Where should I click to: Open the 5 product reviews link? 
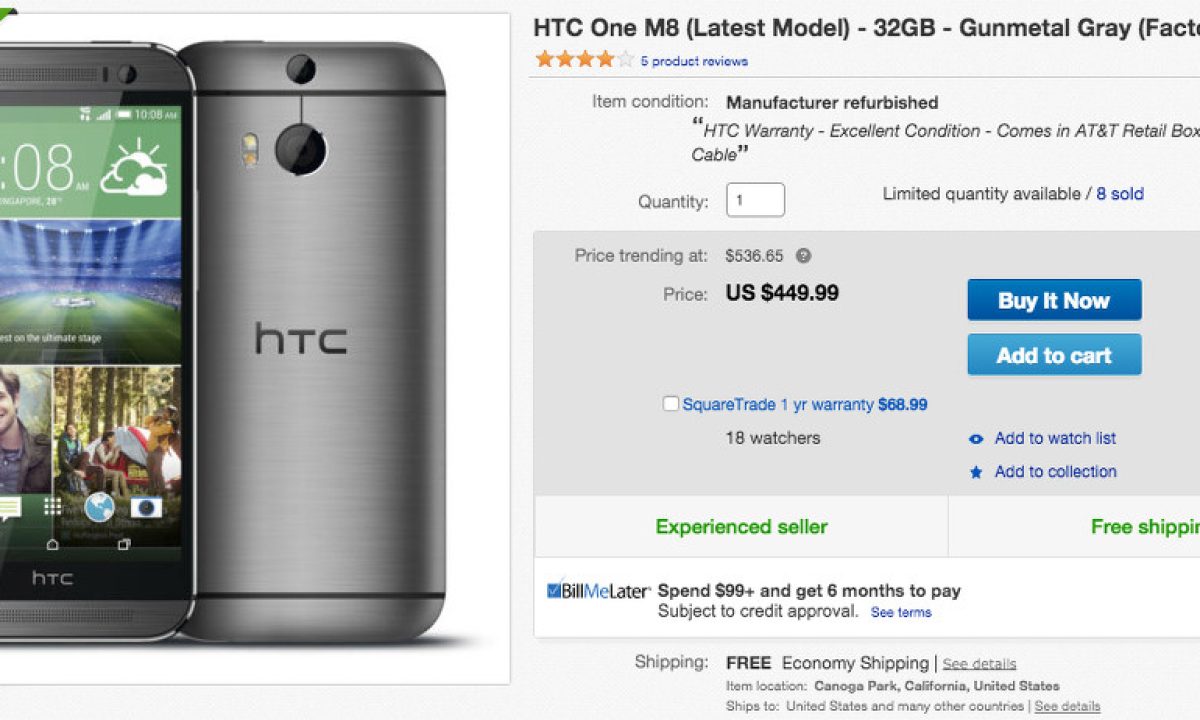click(694, 61)
